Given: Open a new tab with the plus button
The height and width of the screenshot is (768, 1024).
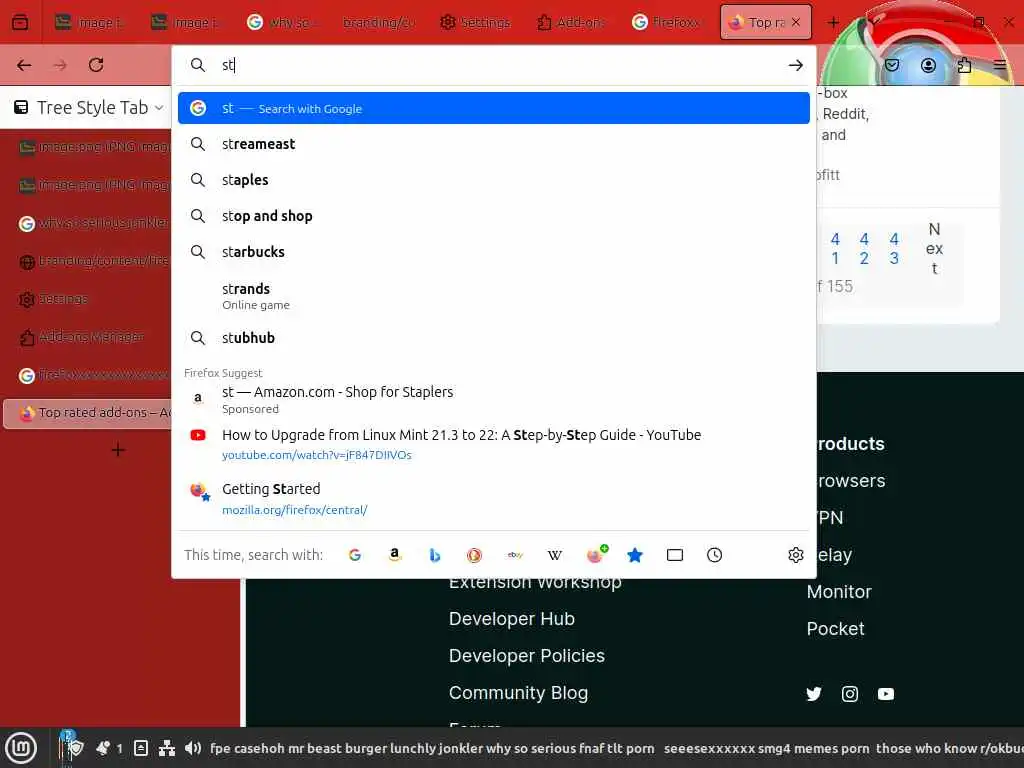Looking at the screenshot, I should click(833, 22).
